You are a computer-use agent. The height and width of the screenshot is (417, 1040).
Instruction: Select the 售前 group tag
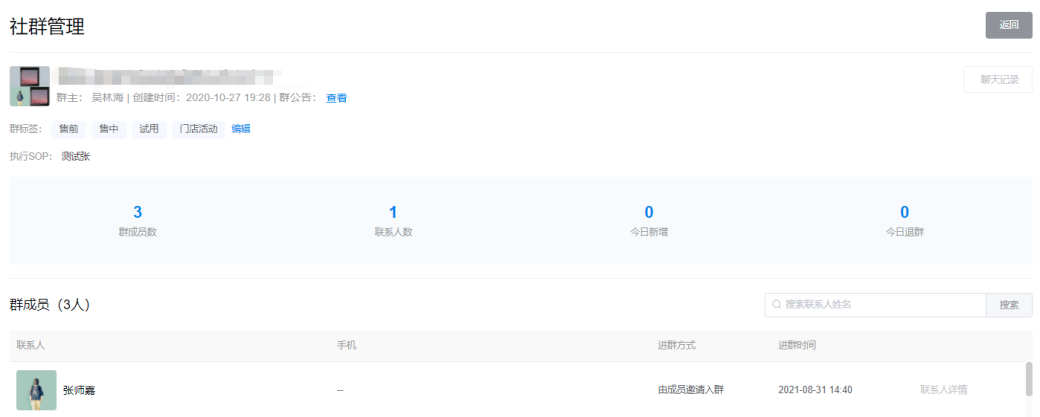(68, 128)
